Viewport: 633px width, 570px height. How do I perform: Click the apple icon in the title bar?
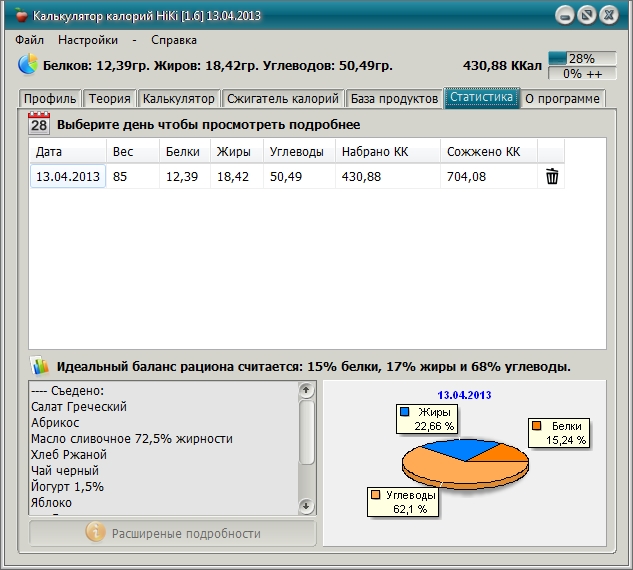click(x=21, y=16)
